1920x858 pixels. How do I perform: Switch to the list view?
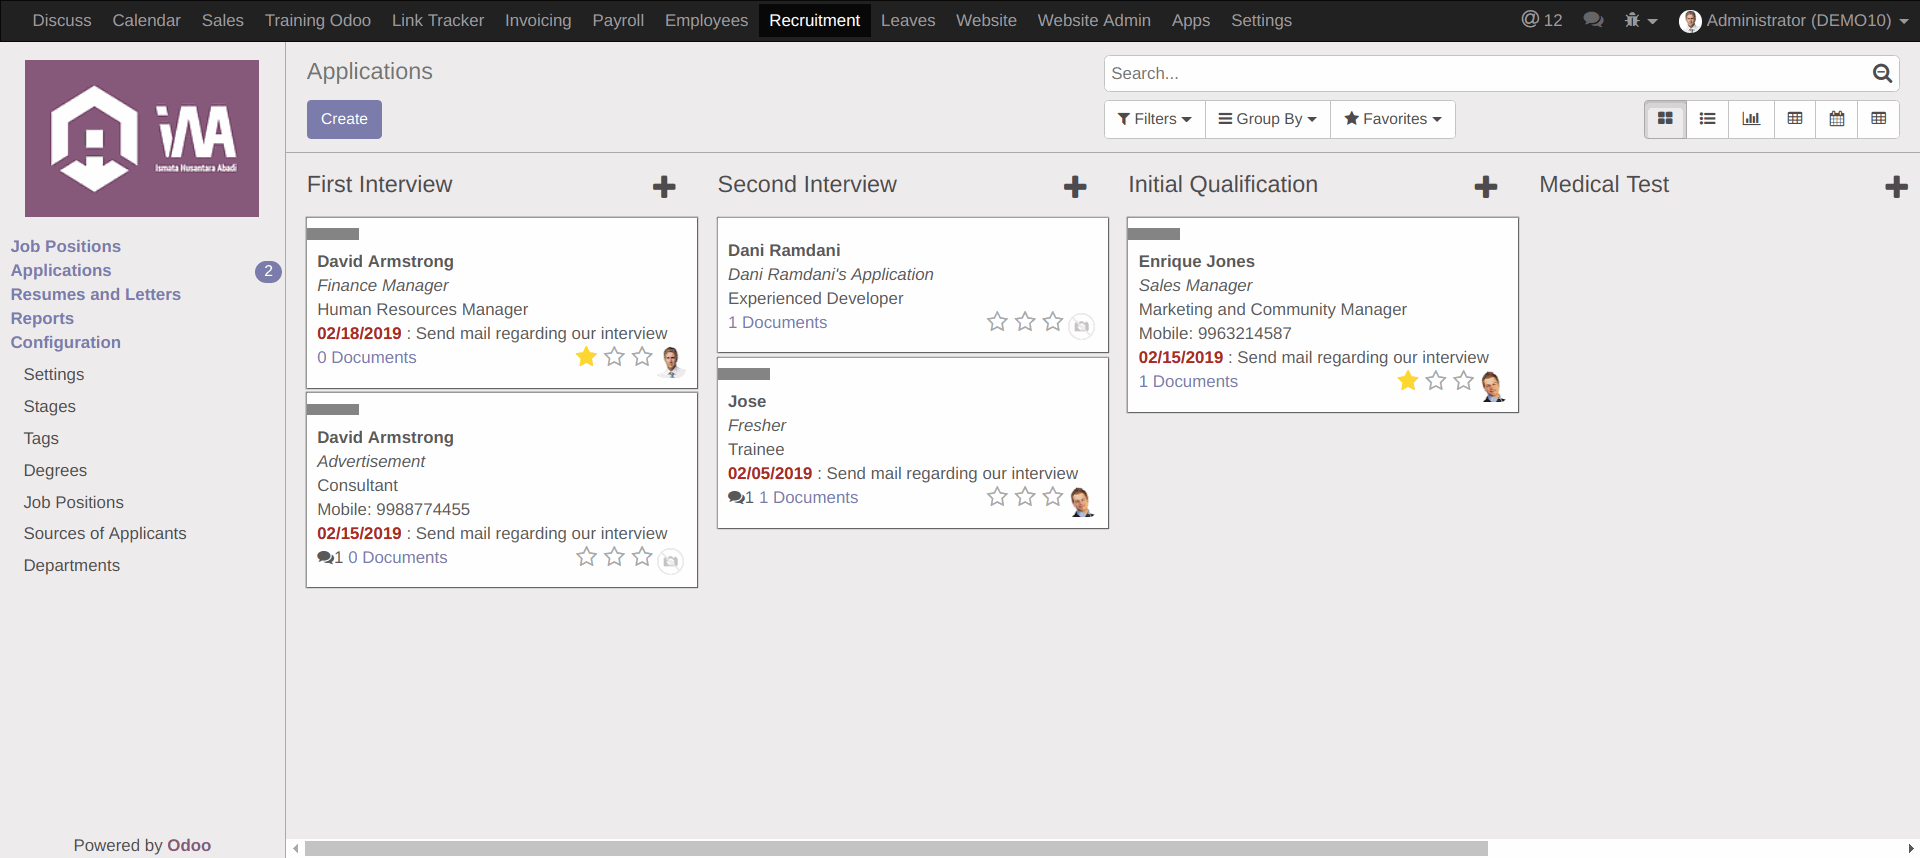tap(1707, 119)
